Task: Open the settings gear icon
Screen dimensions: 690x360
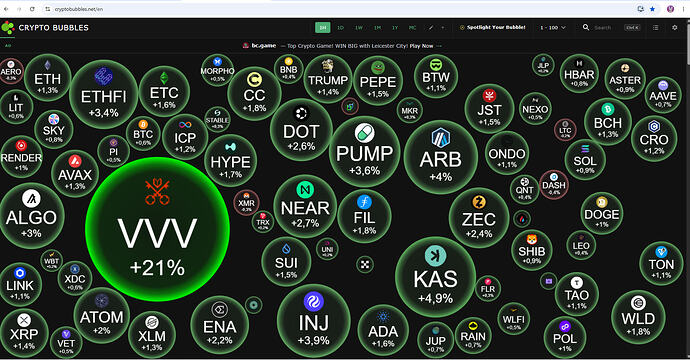Action: pyautogui.click(x=674, y=27)
